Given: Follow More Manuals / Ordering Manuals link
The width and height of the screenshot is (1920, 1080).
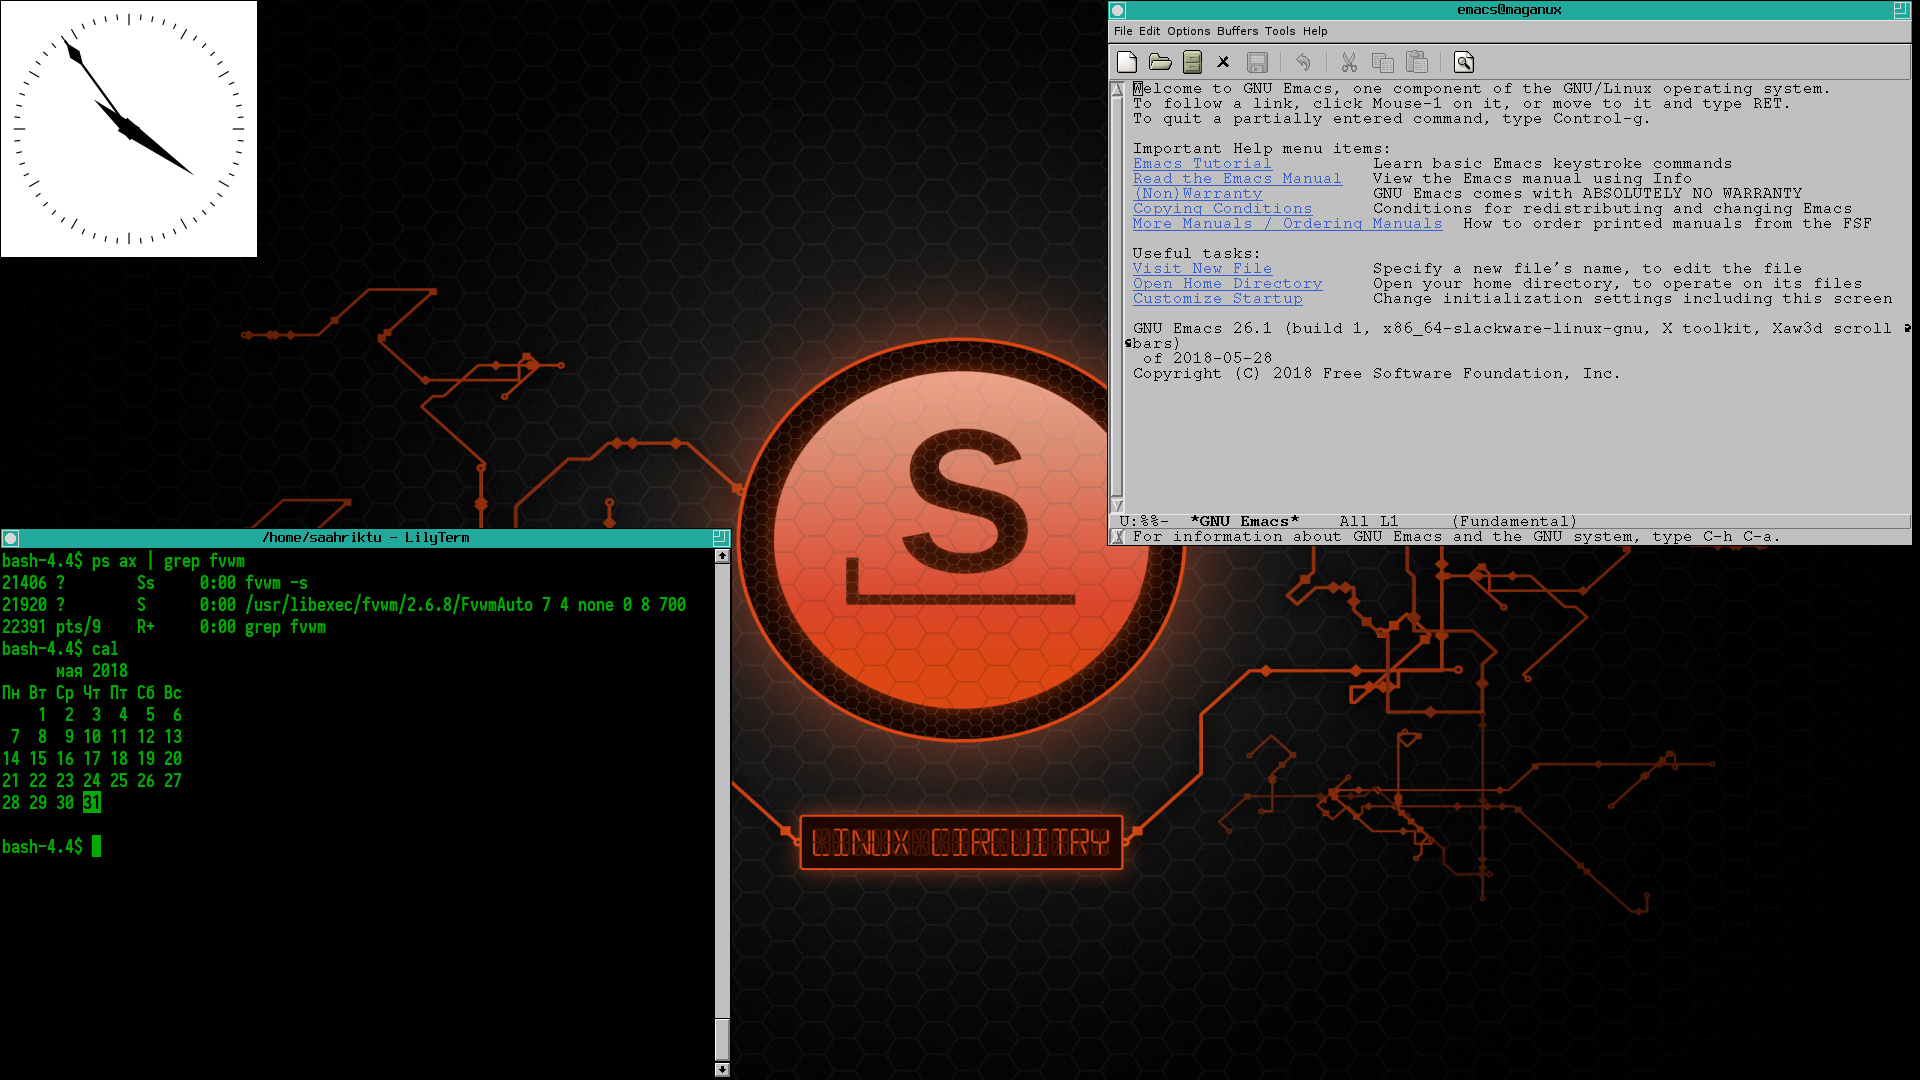Looking at the screenshot, I should (1287, 224).
